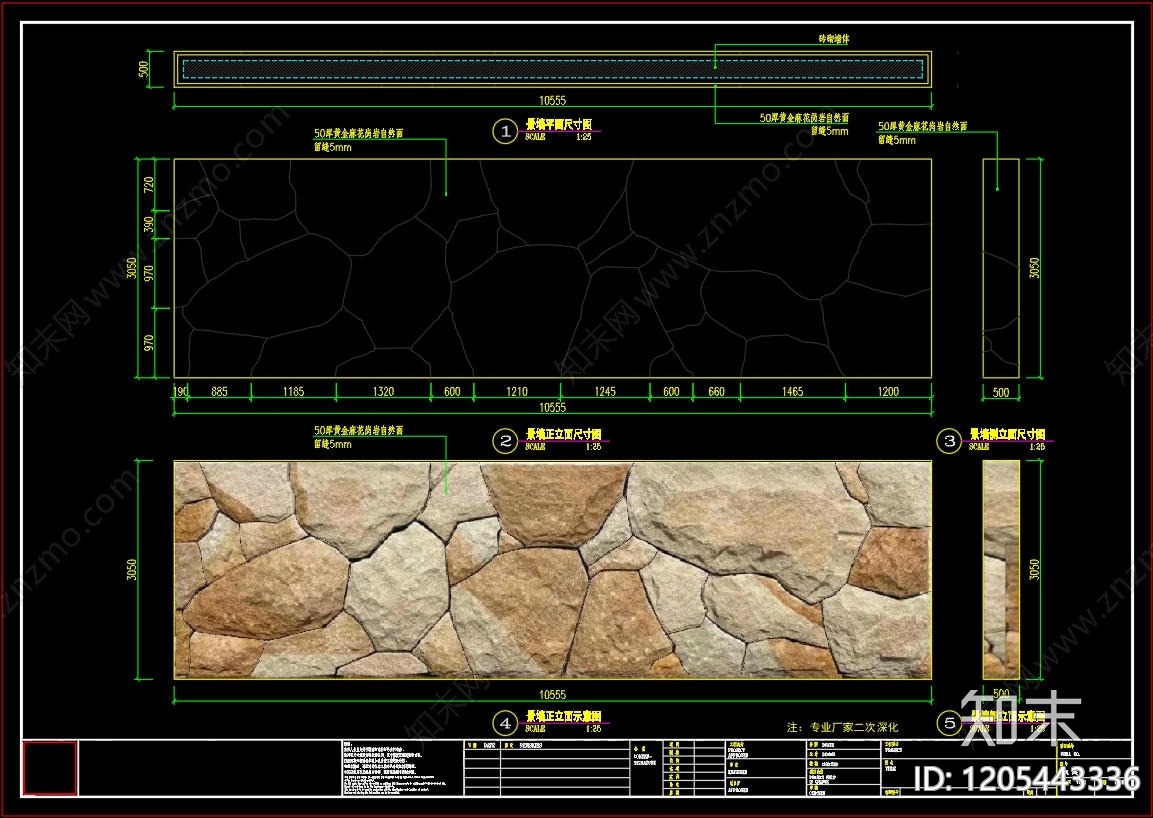Select the 景墙平面尺寸图 title label
This screenshot has width=1153, height=818.
(558, 125)
